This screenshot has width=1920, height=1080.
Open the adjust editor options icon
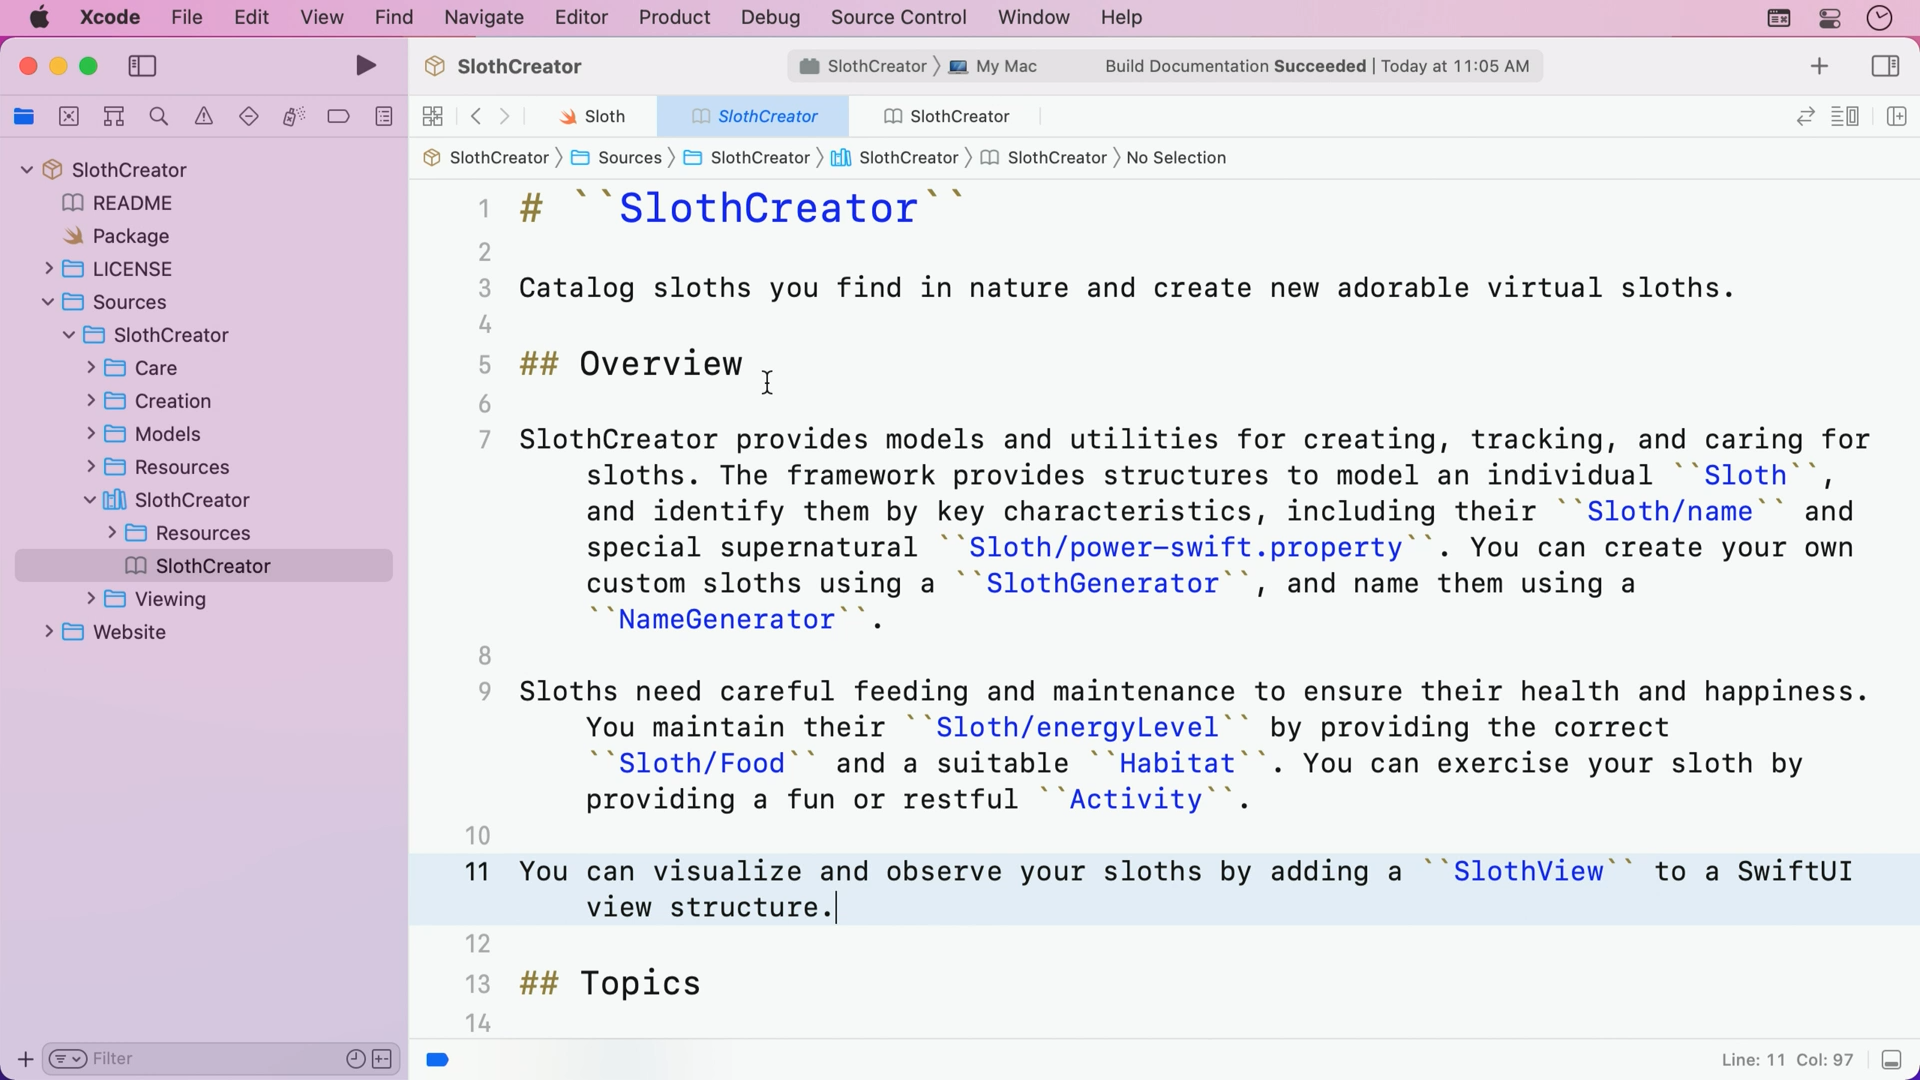pyautogui.click(x=1845, y=117)
